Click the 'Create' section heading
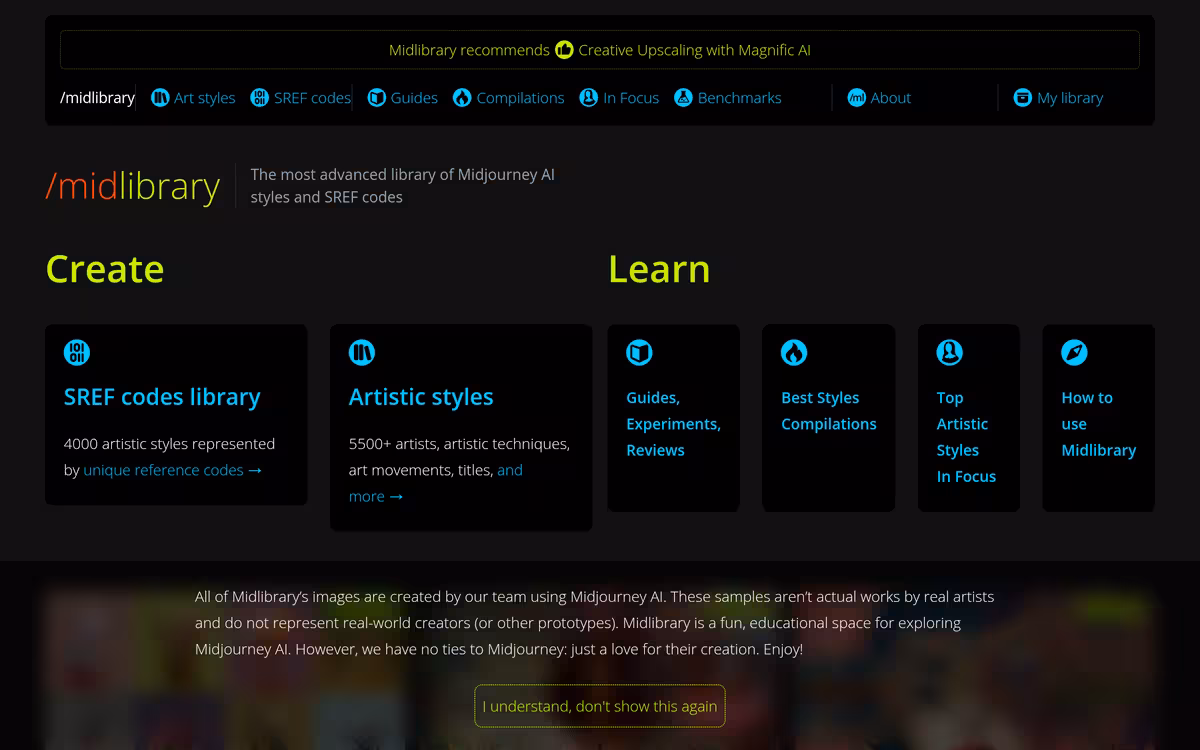 [105, 269]
